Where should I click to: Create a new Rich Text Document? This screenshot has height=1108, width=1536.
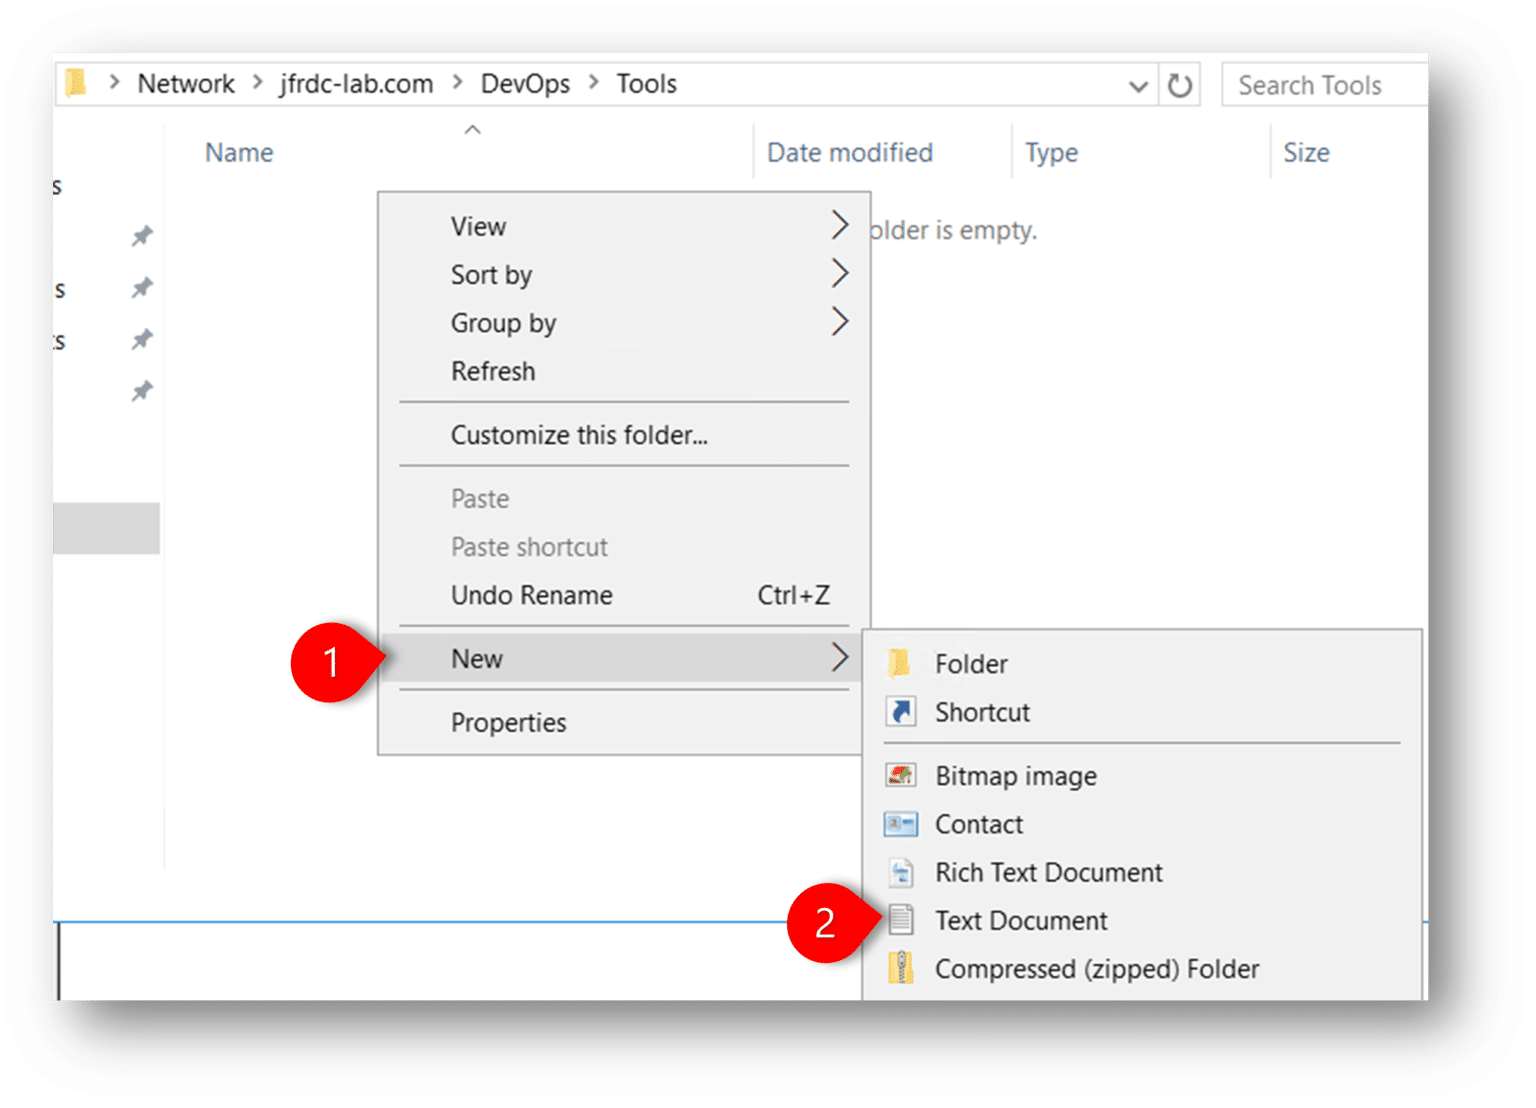pos(901,872)
